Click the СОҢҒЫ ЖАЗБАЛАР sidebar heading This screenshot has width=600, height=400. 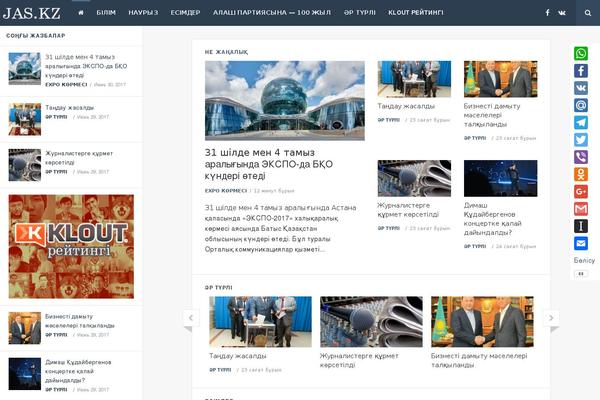coord(36,36)
